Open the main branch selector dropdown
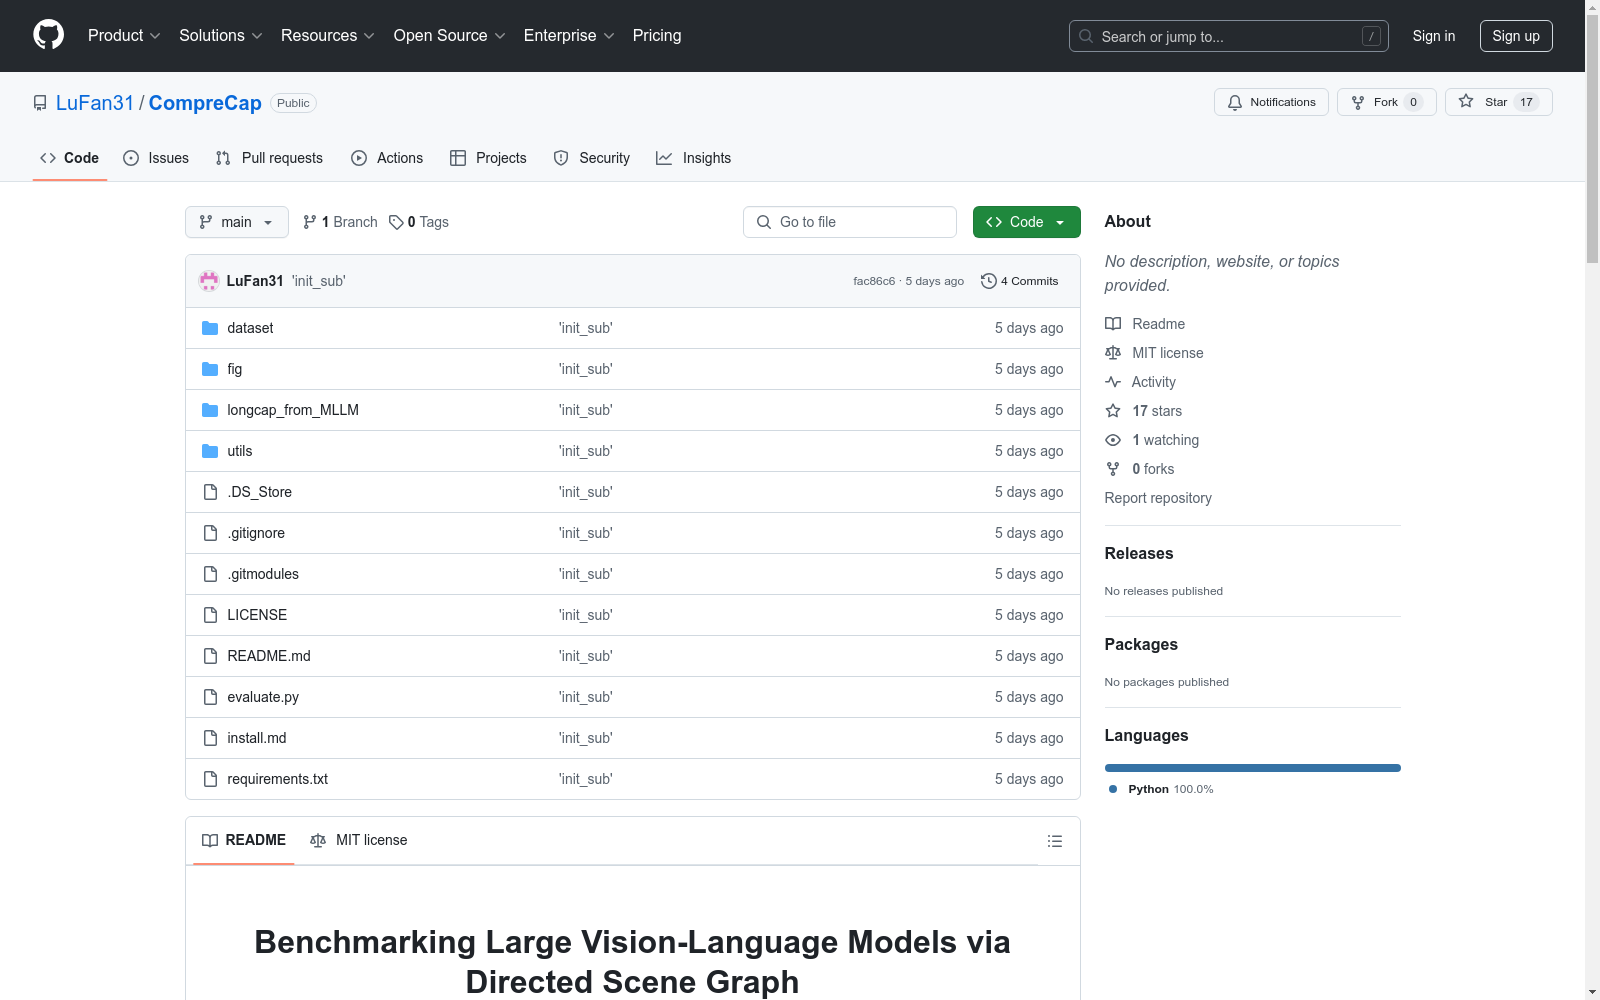The width and height of the screenshot is (1600, 1000). (237, 222)
